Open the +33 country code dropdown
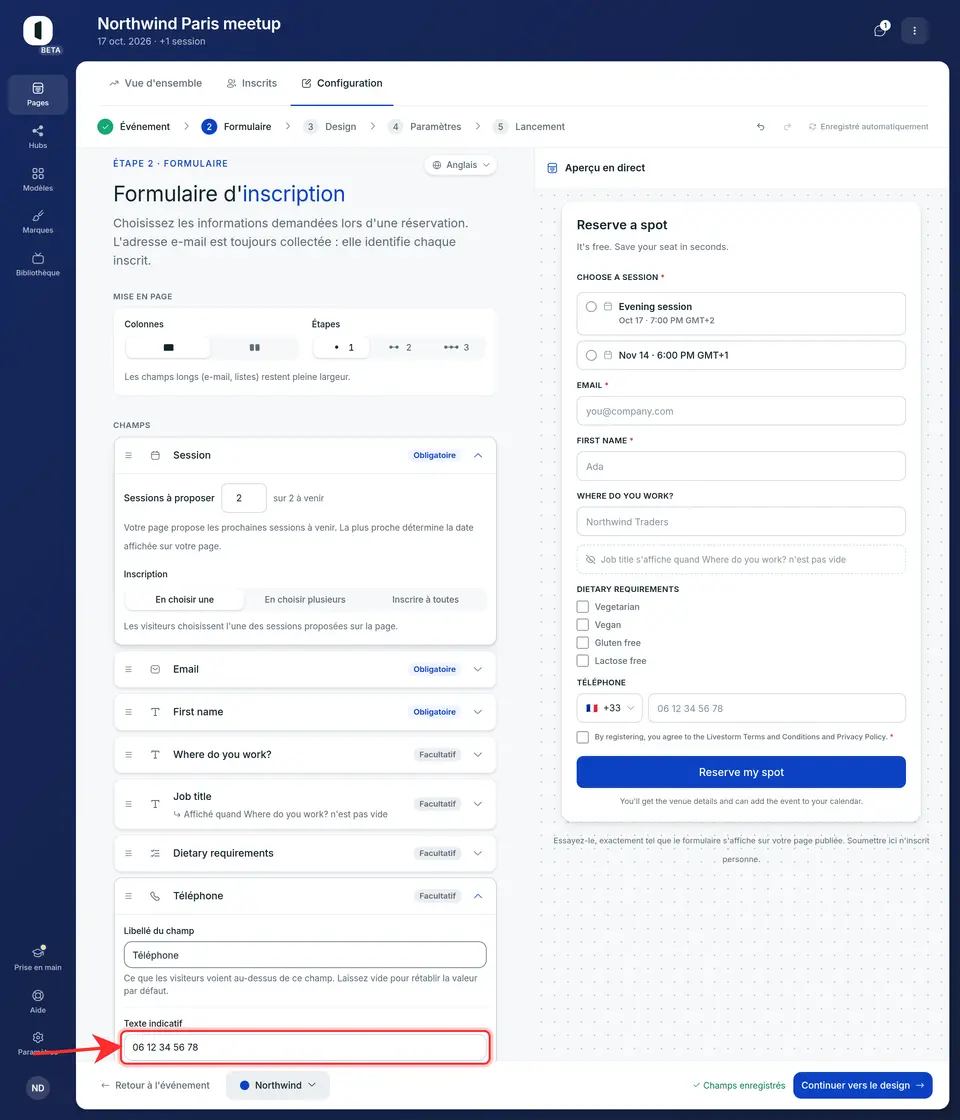Viewport: 960px width, 1120px height. (609, 708)
